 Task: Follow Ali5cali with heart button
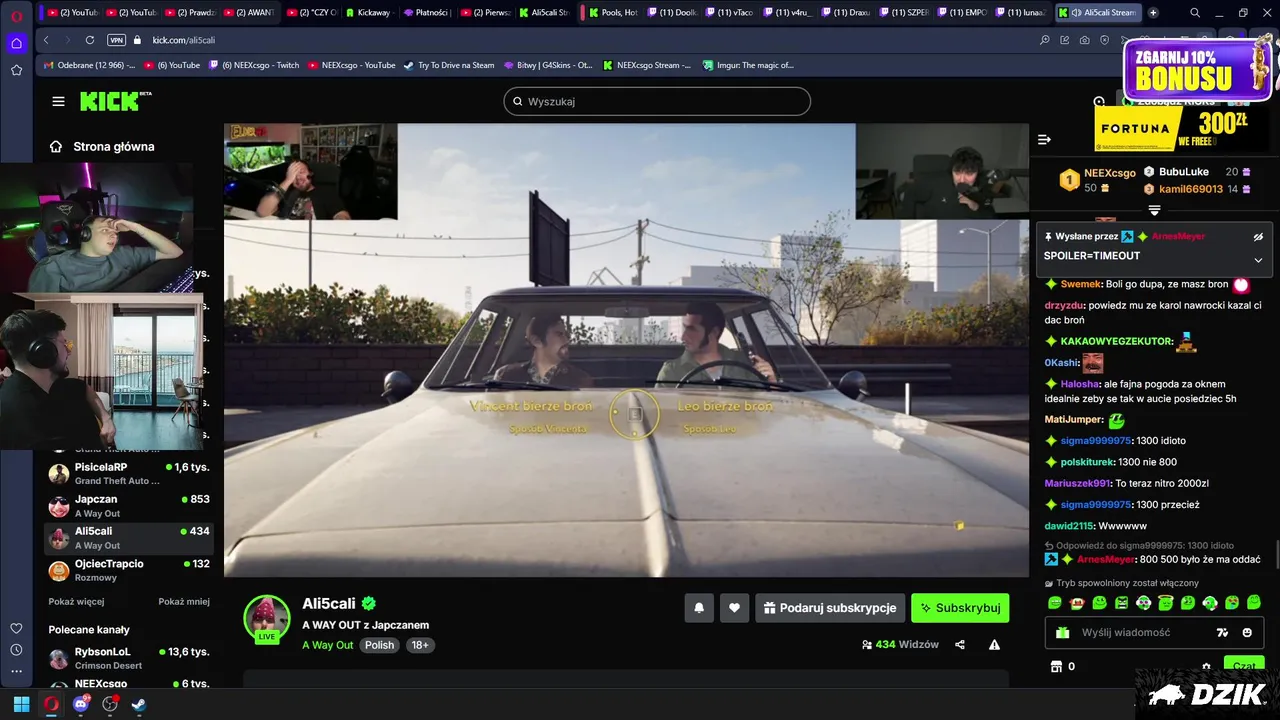click(x=734, y=607)
